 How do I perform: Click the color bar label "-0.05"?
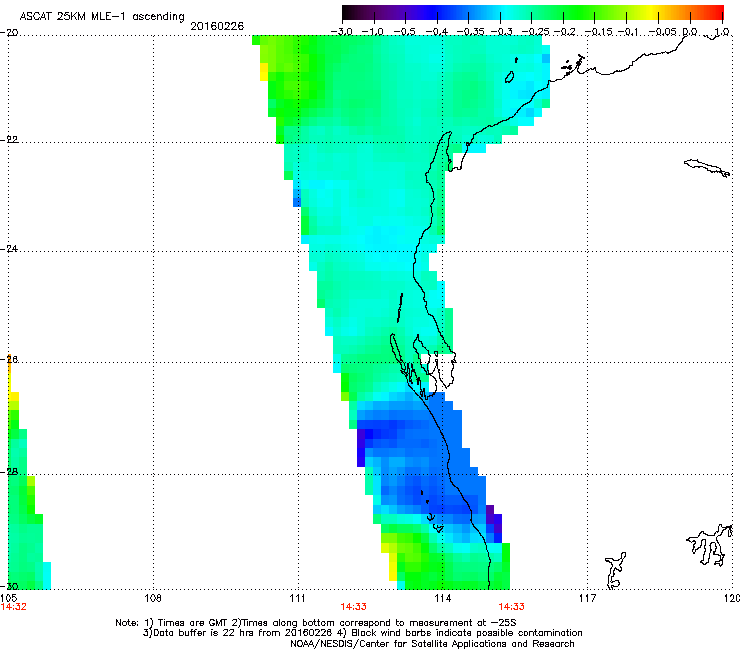pos(663,32)
